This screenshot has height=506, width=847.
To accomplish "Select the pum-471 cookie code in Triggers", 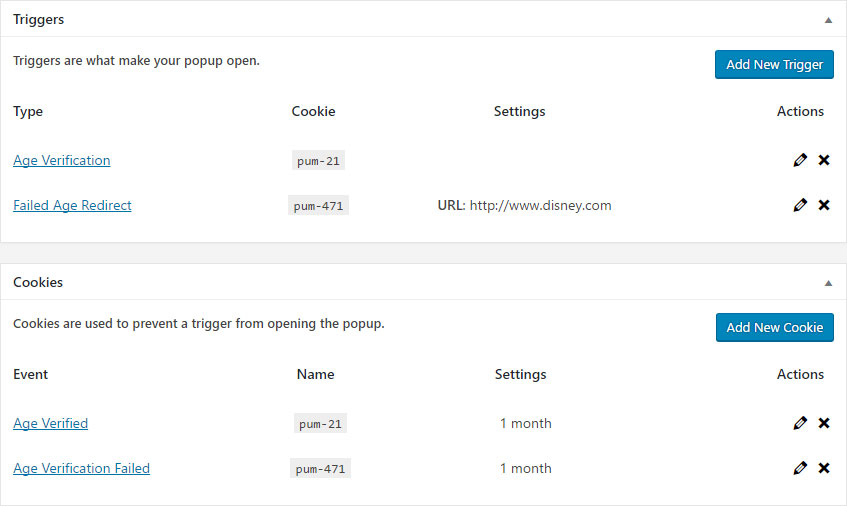I will 318,205.
